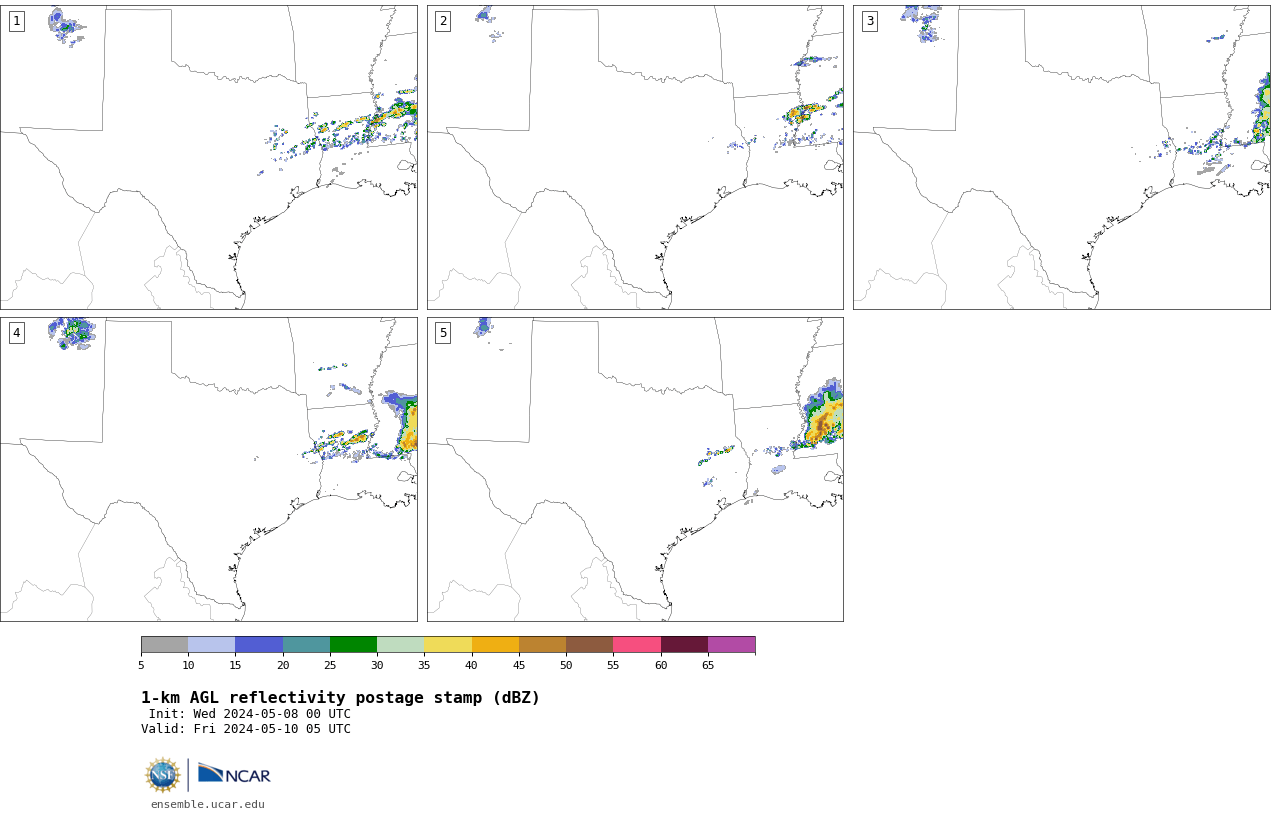Click the colorbar tick label 5

(141, 665)
